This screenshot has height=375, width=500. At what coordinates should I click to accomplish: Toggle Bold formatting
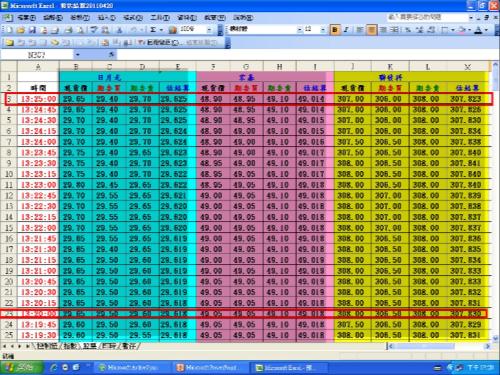pos(335,30)
